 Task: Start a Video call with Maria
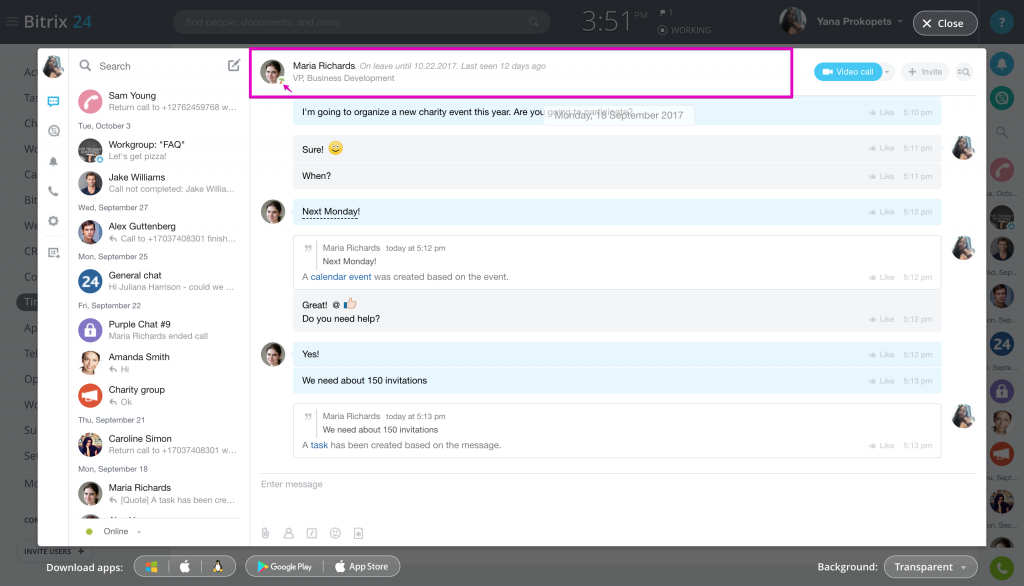[x=848, y=72]
